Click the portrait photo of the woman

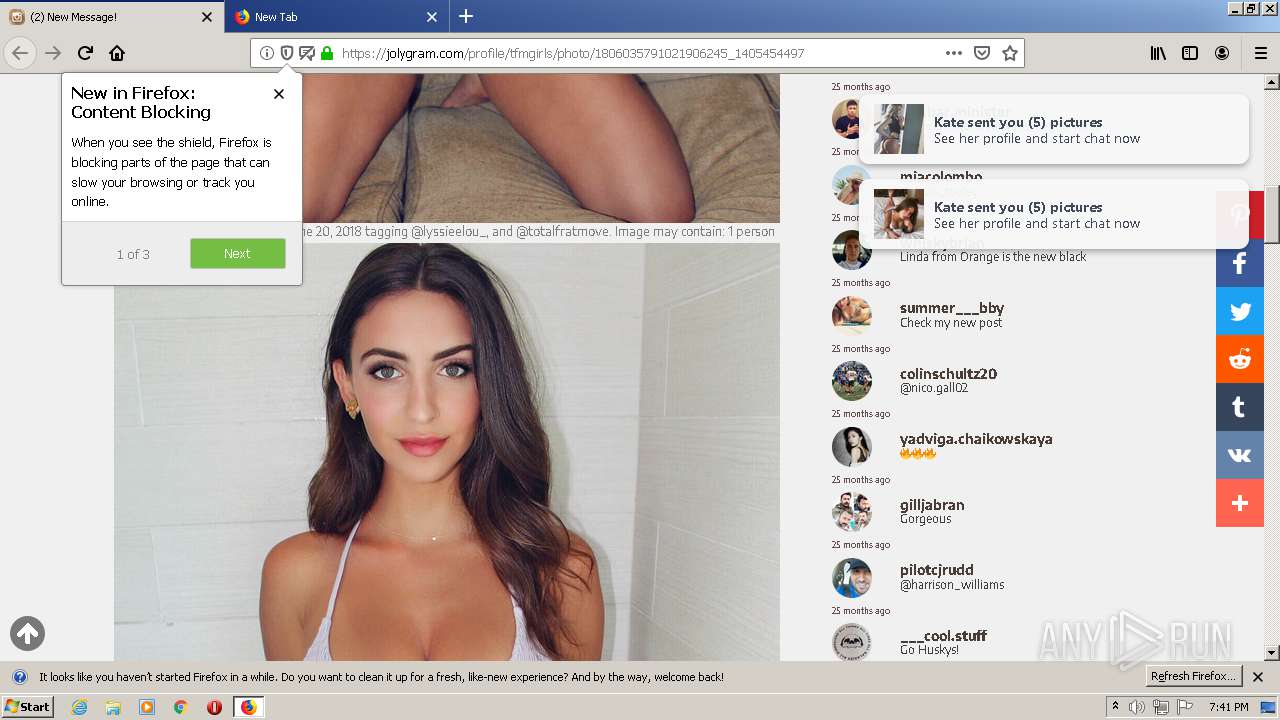point(447,452)
